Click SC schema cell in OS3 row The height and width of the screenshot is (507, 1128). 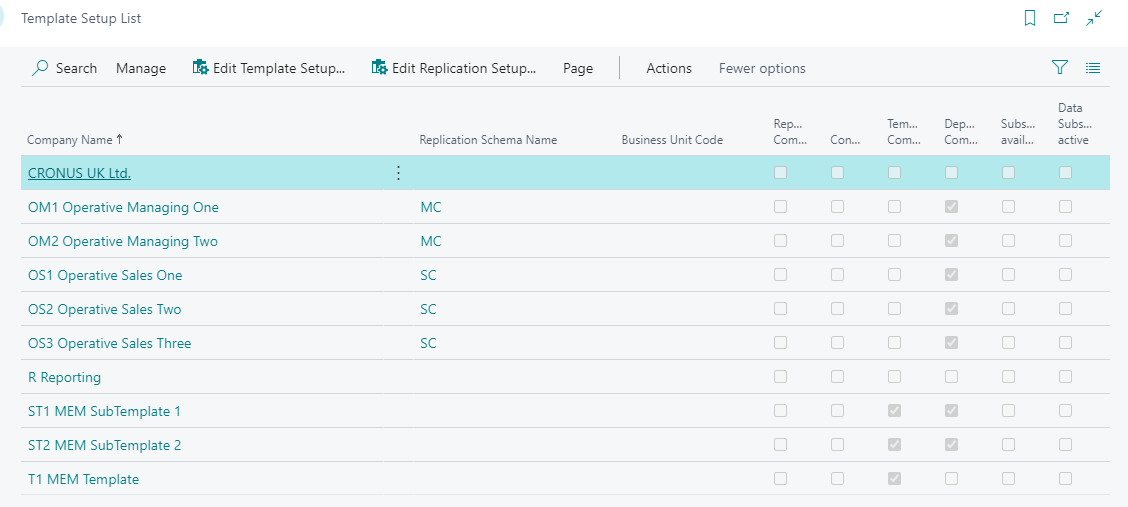[428, 343]
